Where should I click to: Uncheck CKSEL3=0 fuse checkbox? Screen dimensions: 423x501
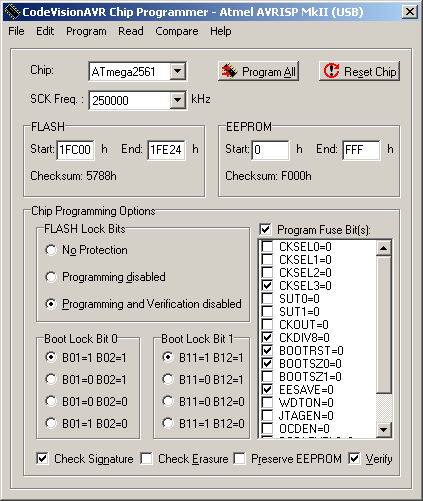(267, 285)
